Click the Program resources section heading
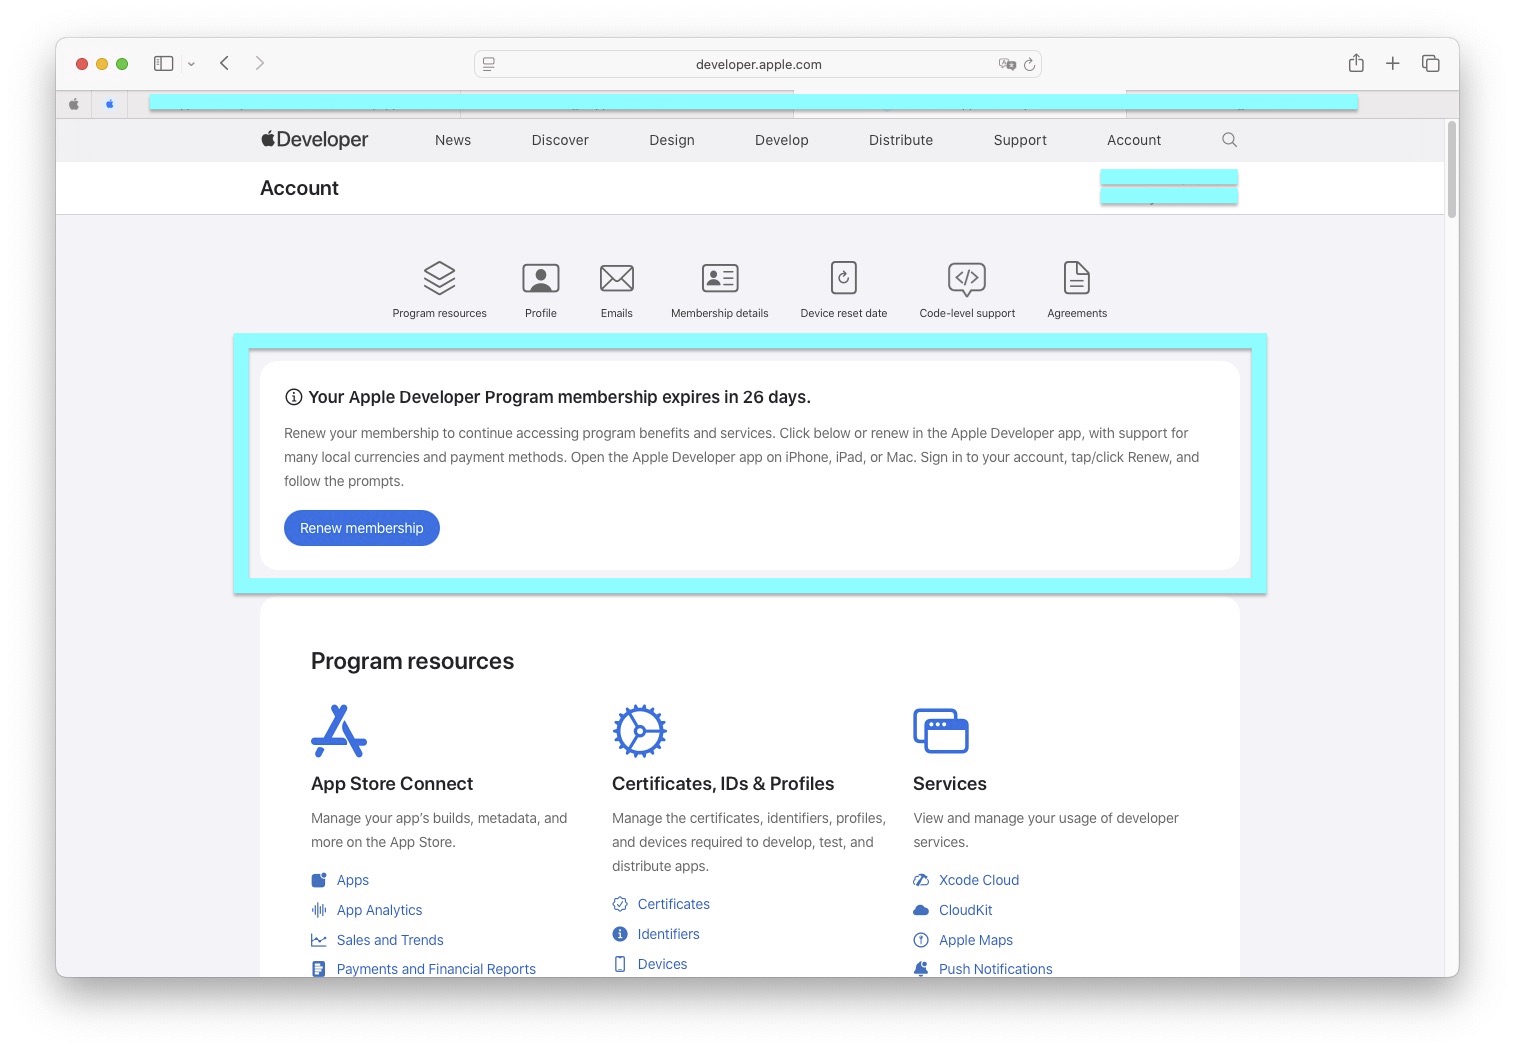This screenshot has width=1515, height=1051. coord(412,661)
